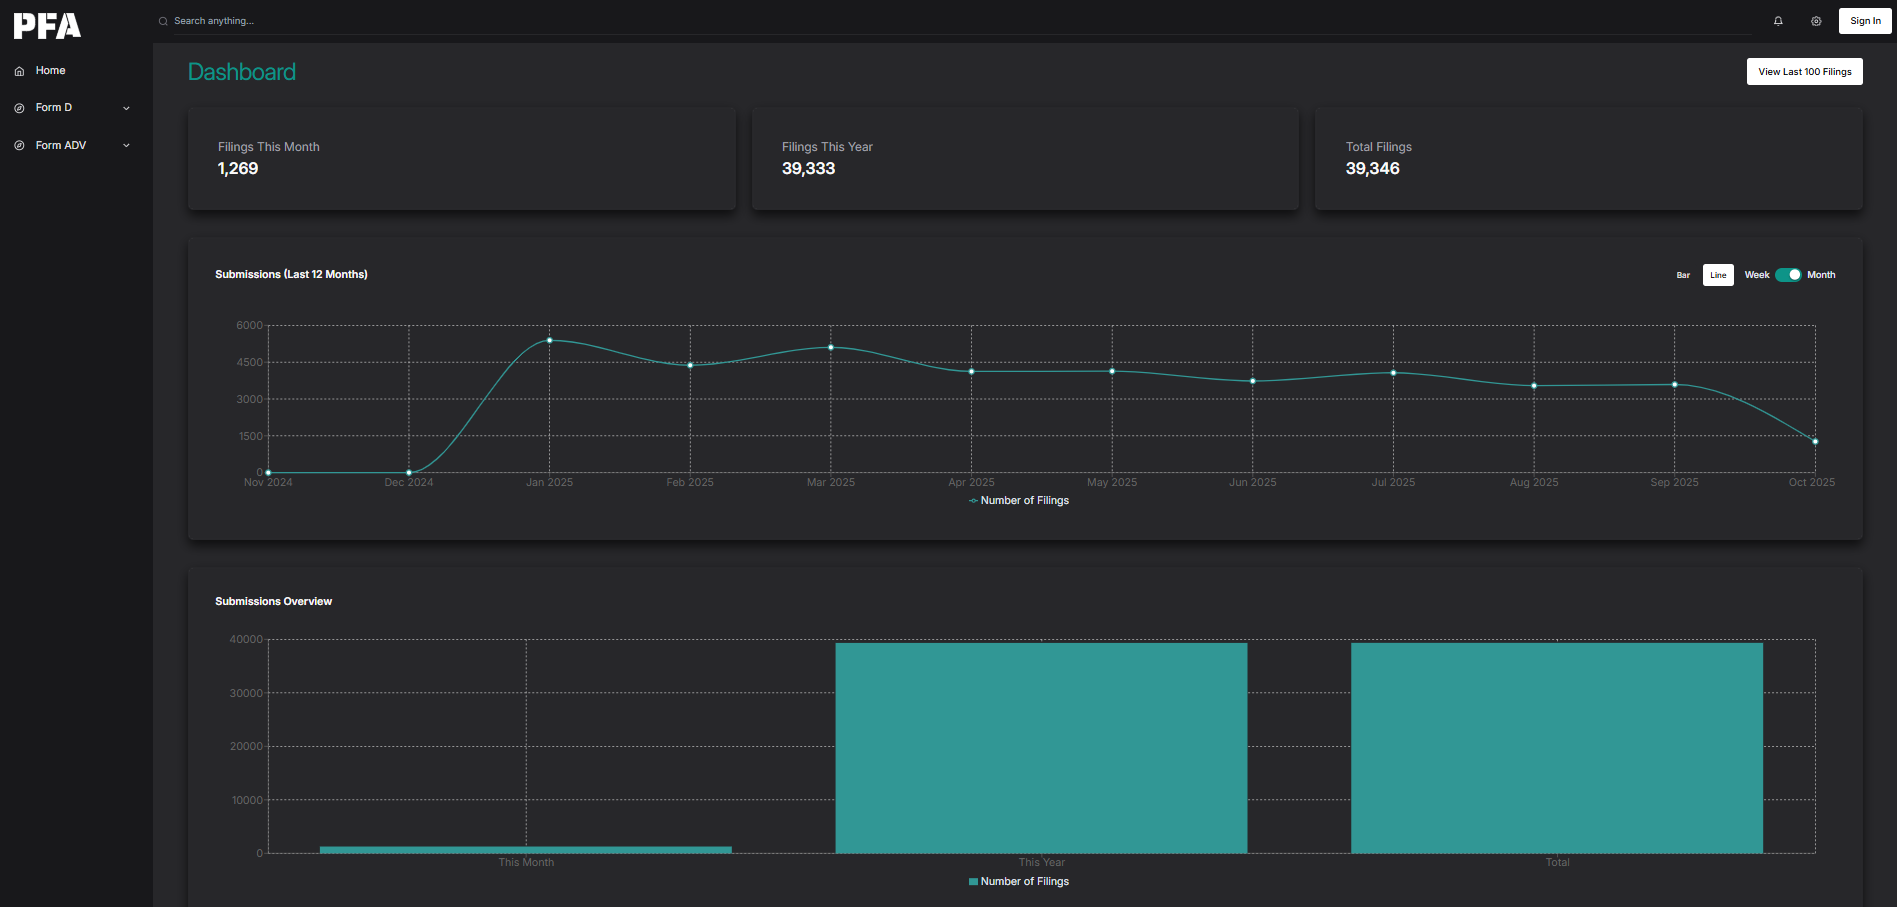Screen dimensions: 1897x907
Task: Select the Line chart tab
Action: point(1718,274)
